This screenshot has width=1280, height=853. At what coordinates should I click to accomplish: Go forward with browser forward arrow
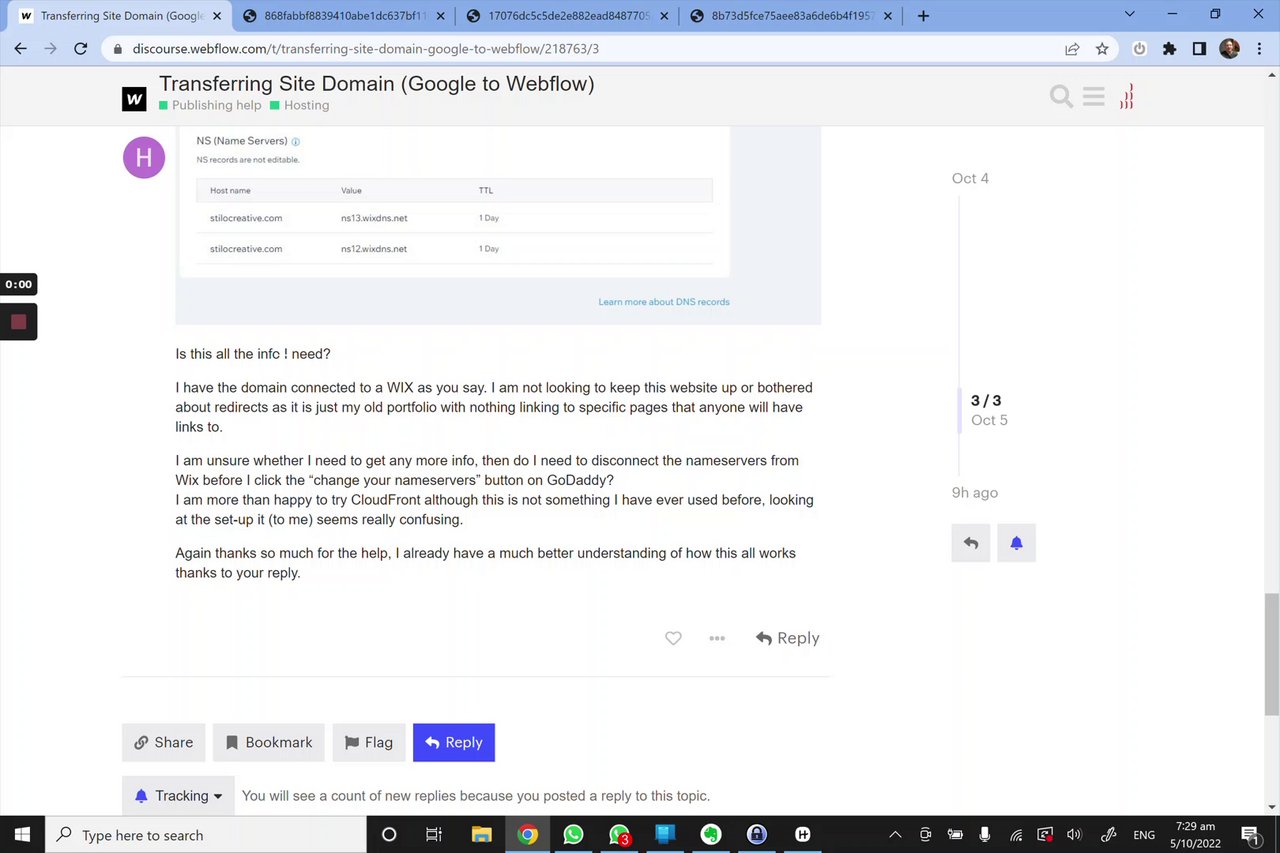point(50,48)
